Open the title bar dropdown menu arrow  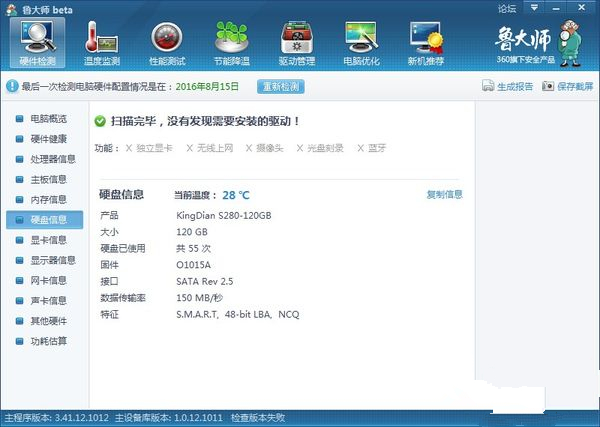[x=534, y=8]
